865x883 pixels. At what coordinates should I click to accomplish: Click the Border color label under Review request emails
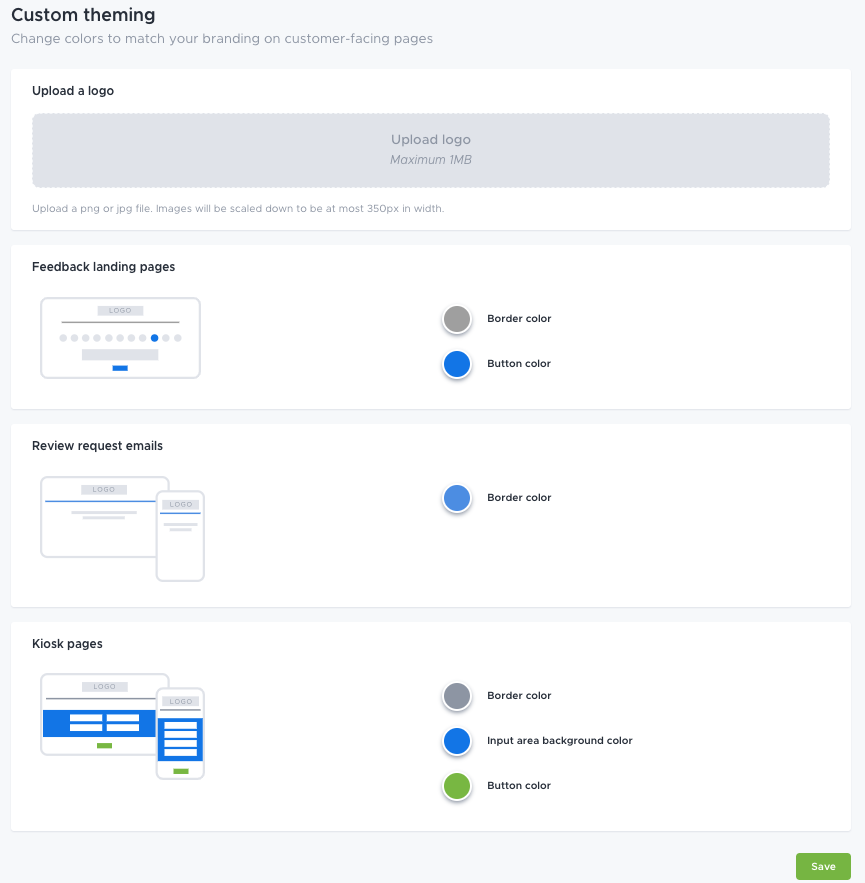(519, 497)
